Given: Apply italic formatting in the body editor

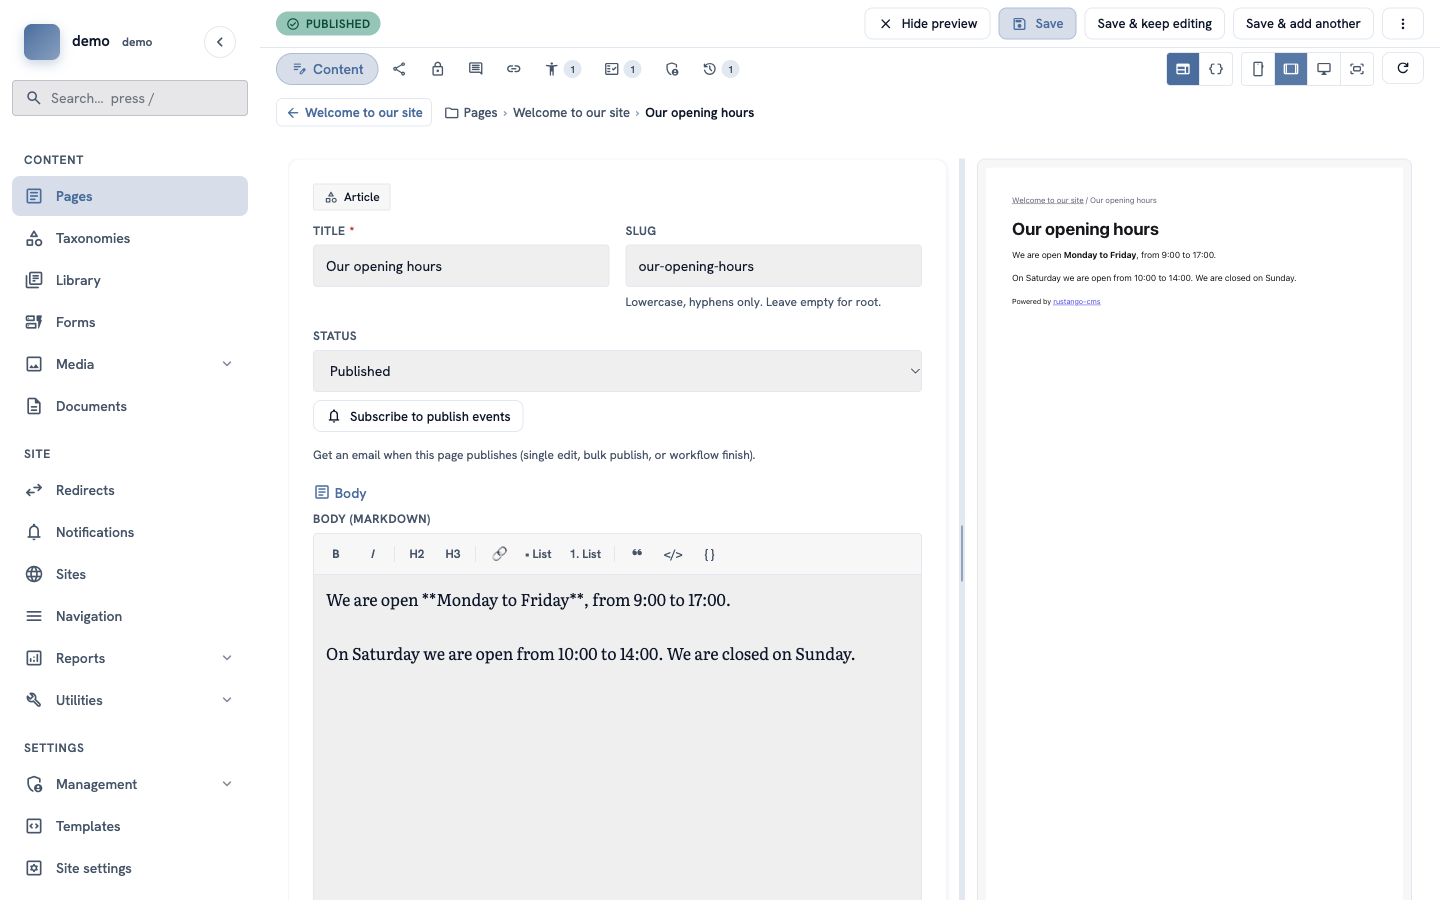Looking at the screenshot, I should [x=373, y=554].
